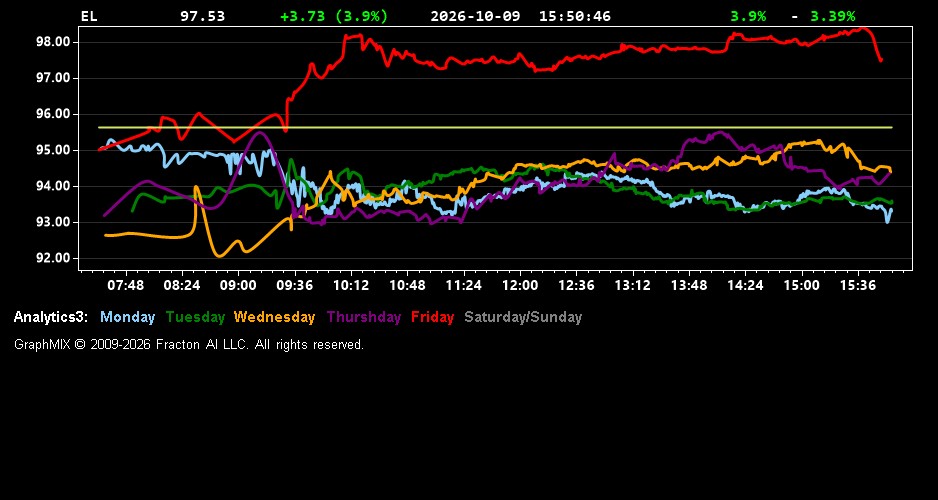Click the 14:24 time axis label

pyautogui.click(x=745, y=286)
